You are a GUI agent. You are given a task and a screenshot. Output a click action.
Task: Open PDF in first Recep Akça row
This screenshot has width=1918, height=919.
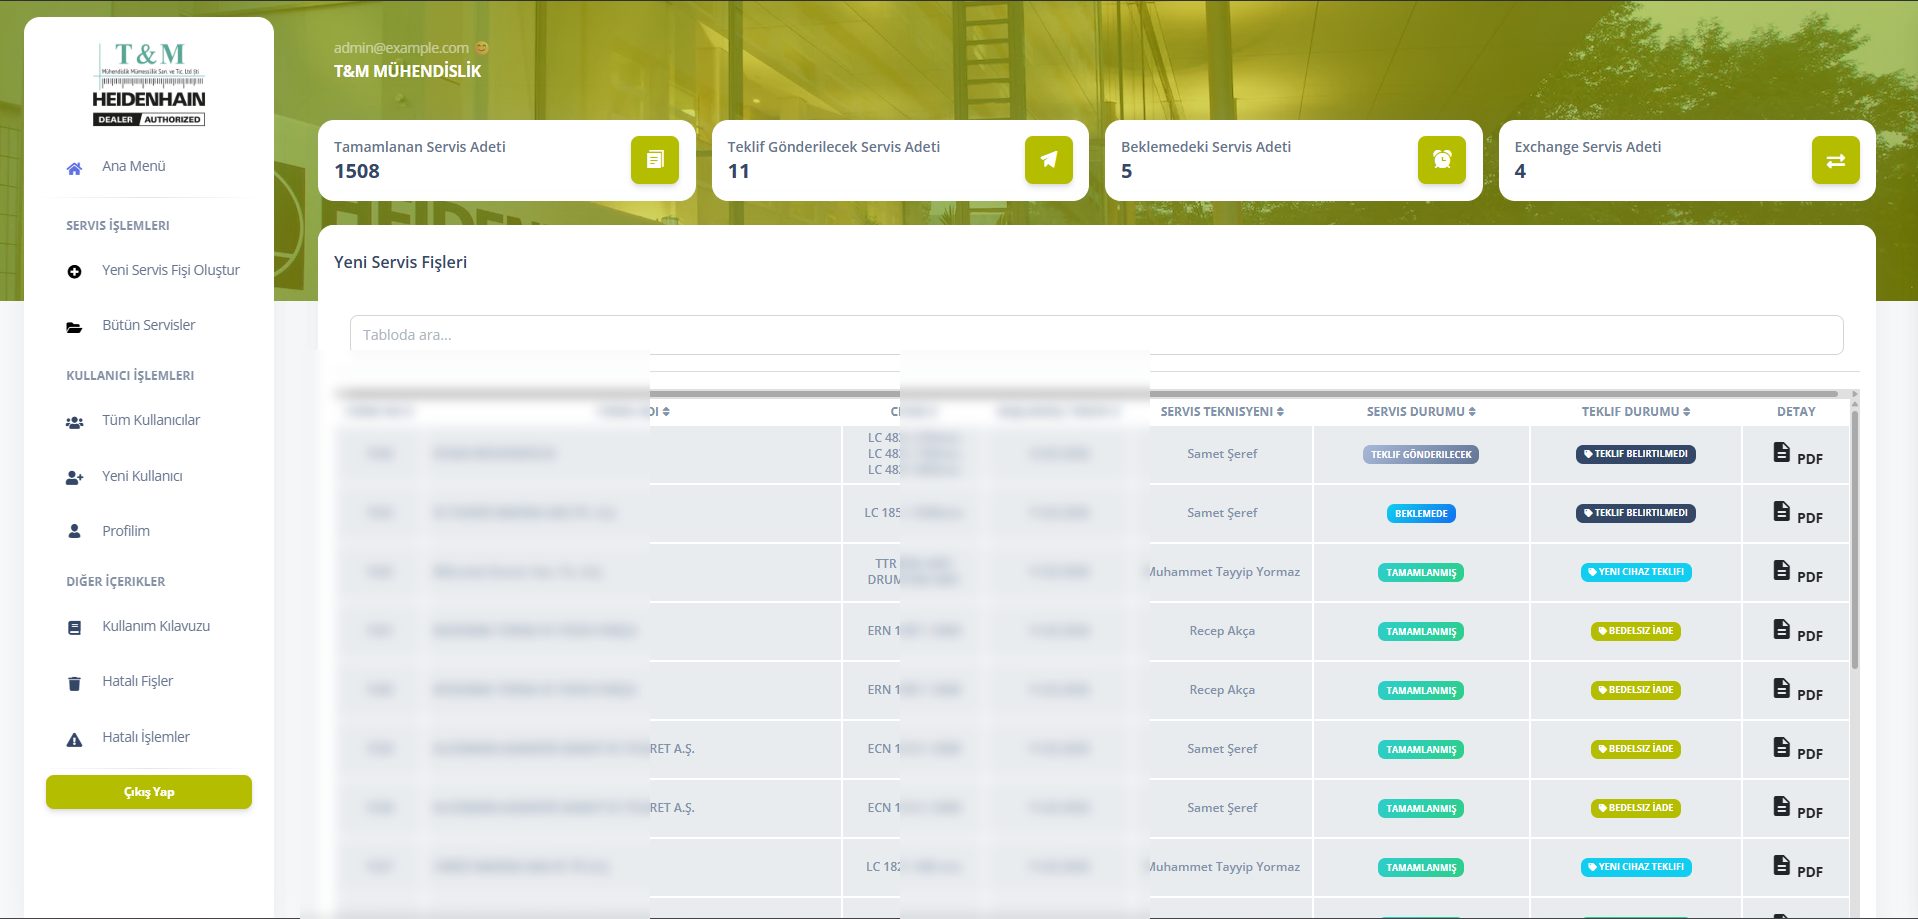point(1782,630)
